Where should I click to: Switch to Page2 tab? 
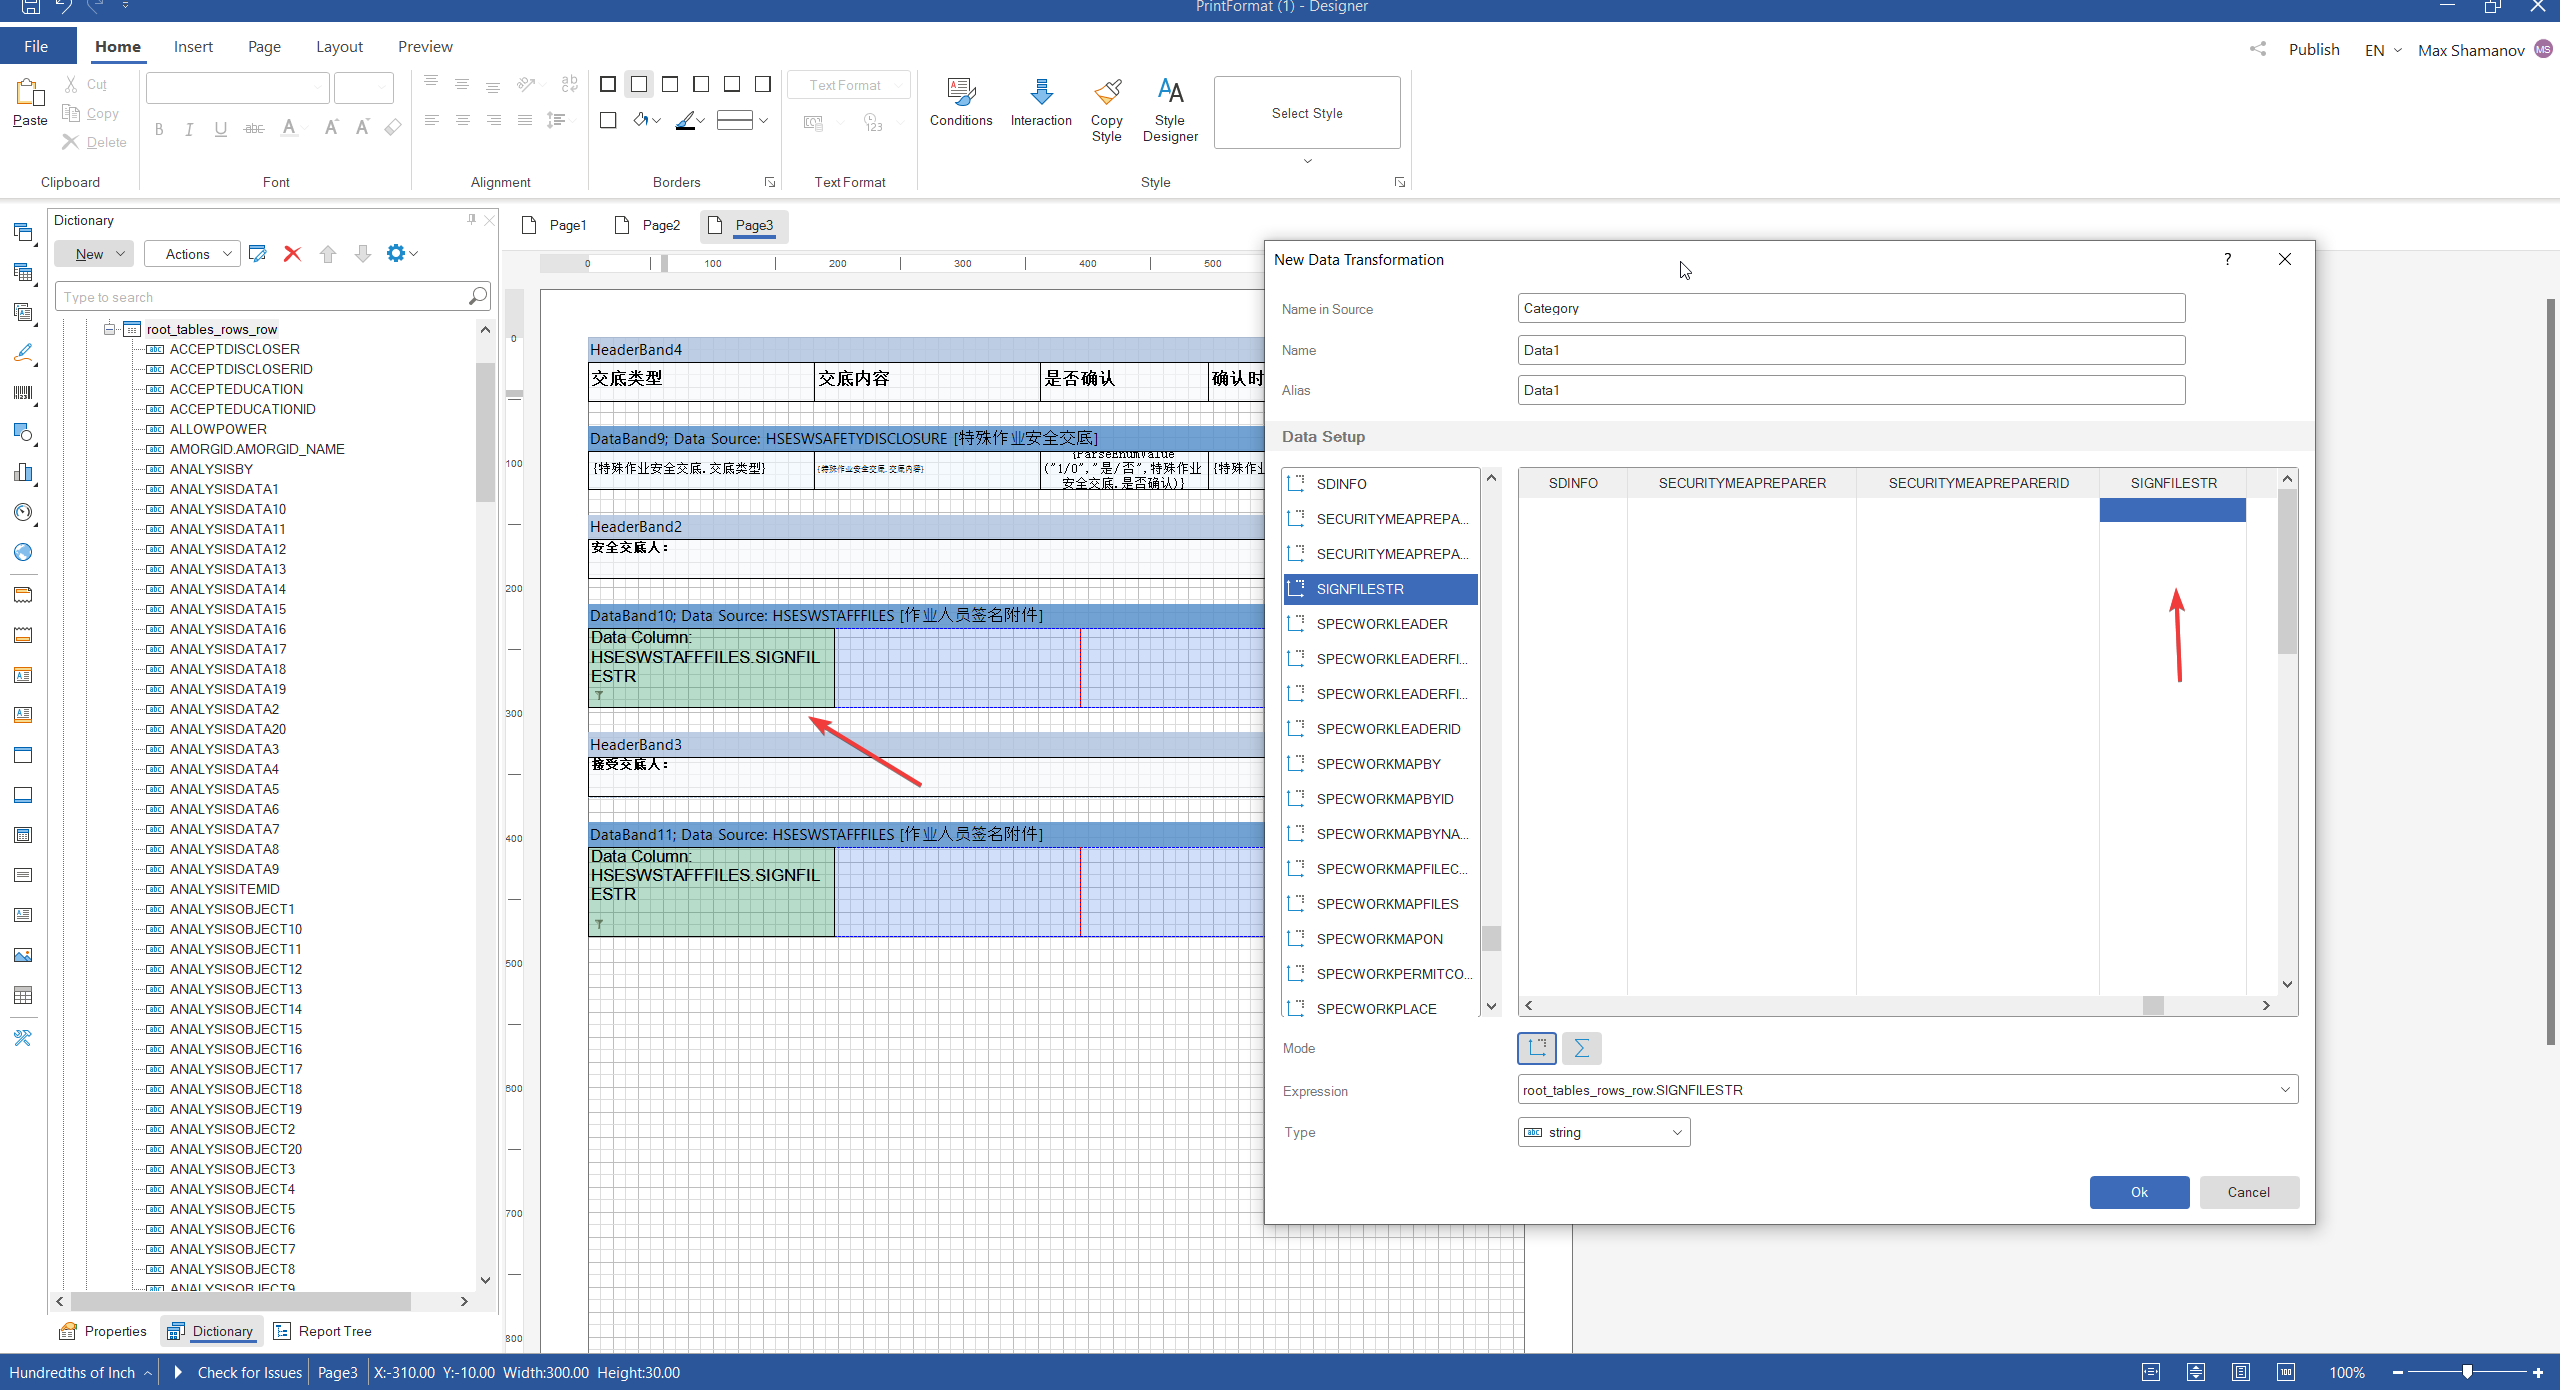(x=661, y=224)
